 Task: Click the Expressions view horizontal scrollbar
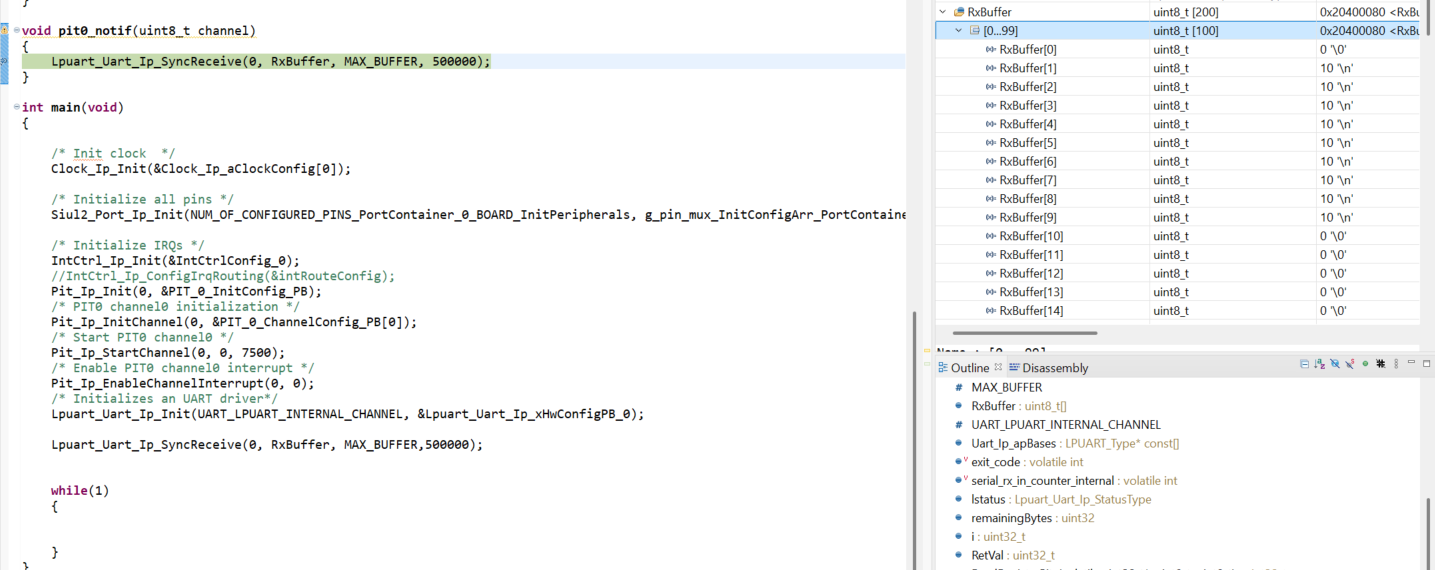(1025, 333)
